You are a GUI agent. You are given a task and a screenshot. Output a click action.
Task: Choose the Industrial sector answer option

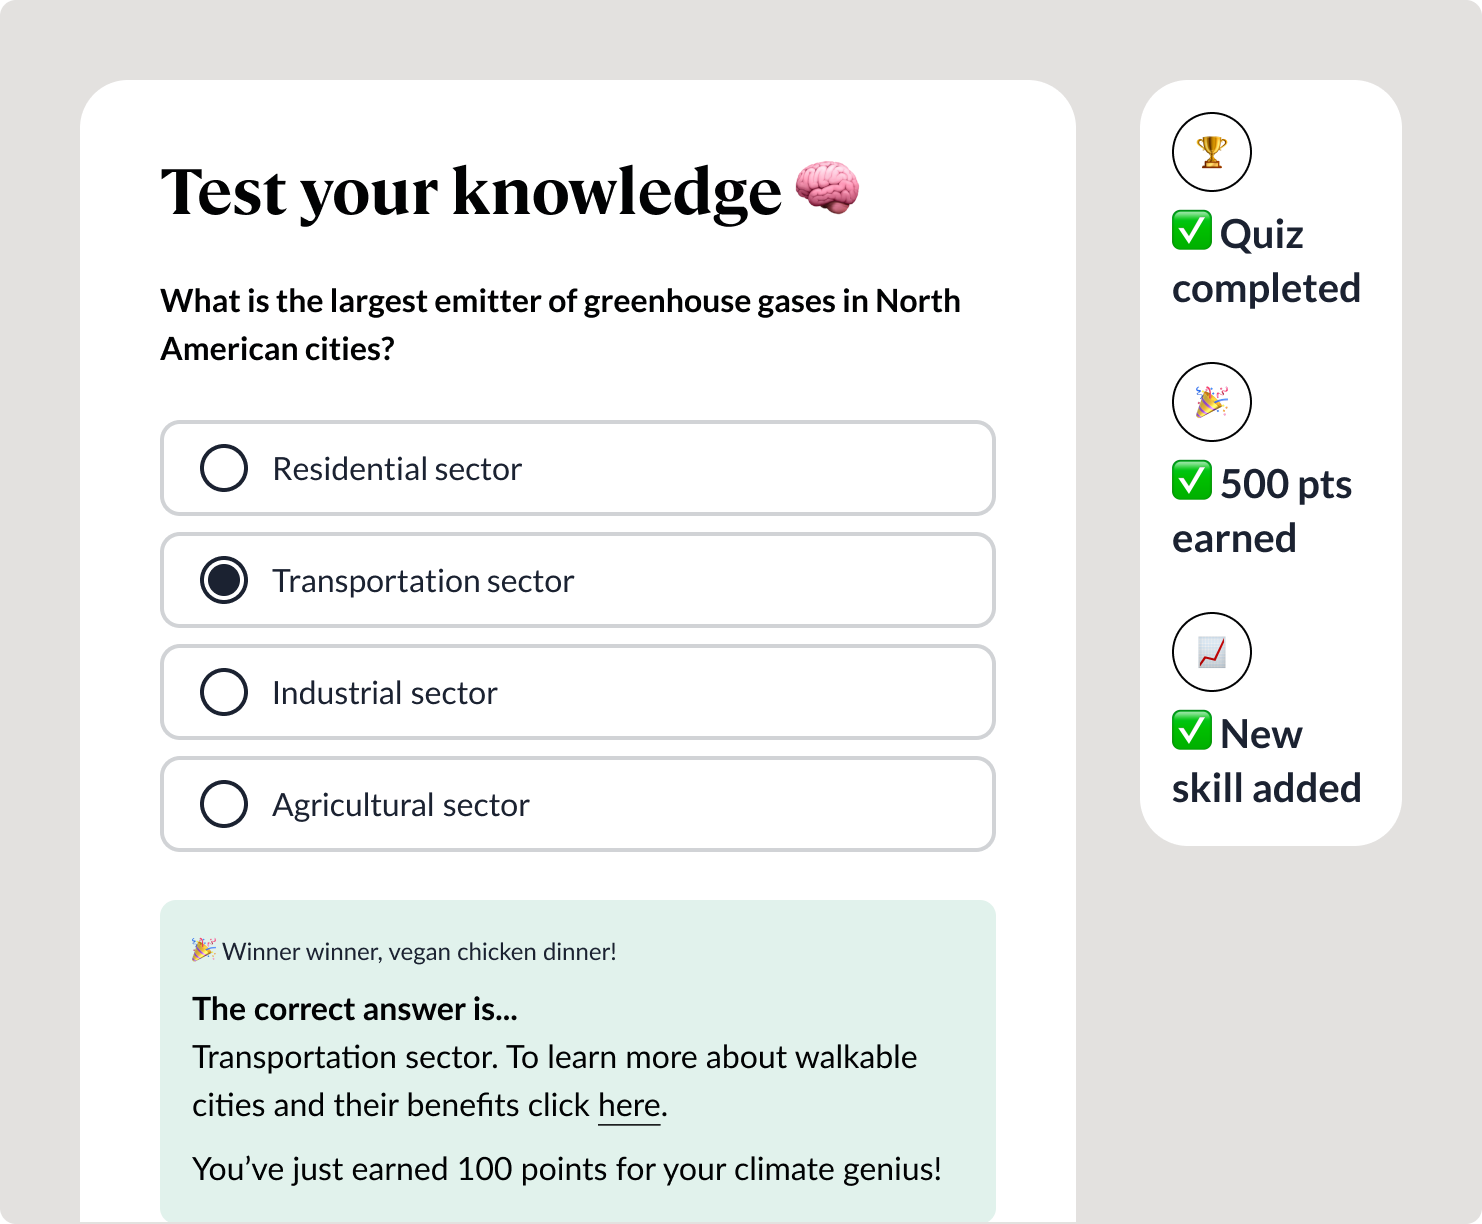[x=578, y=692]
